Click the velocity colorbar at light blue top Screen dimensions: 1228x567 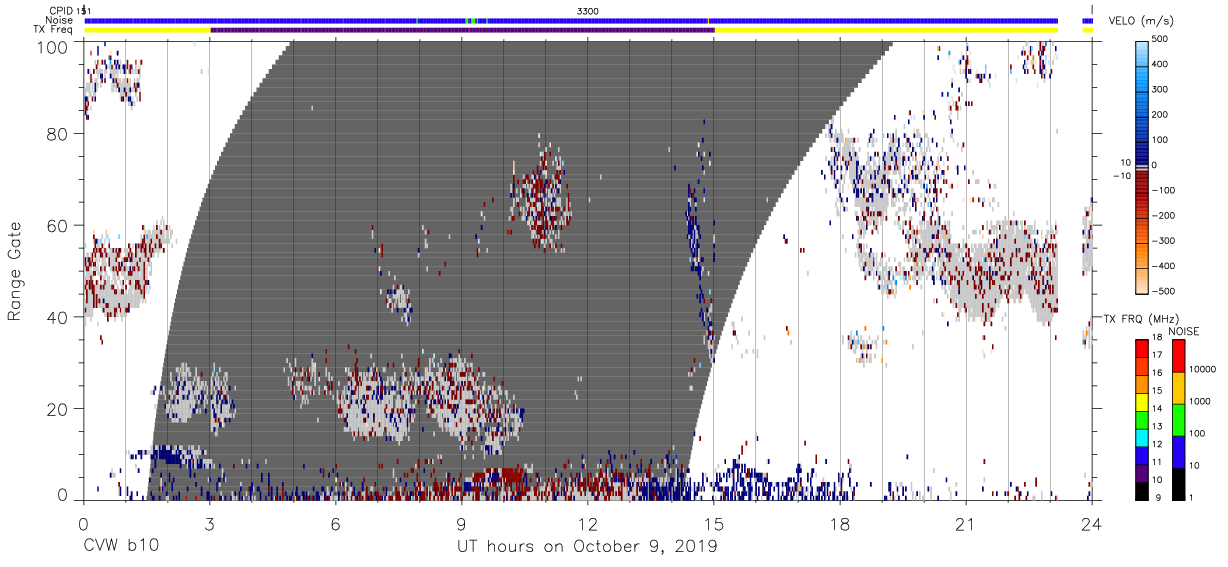pyautogui.click(x=1142, y=55)
